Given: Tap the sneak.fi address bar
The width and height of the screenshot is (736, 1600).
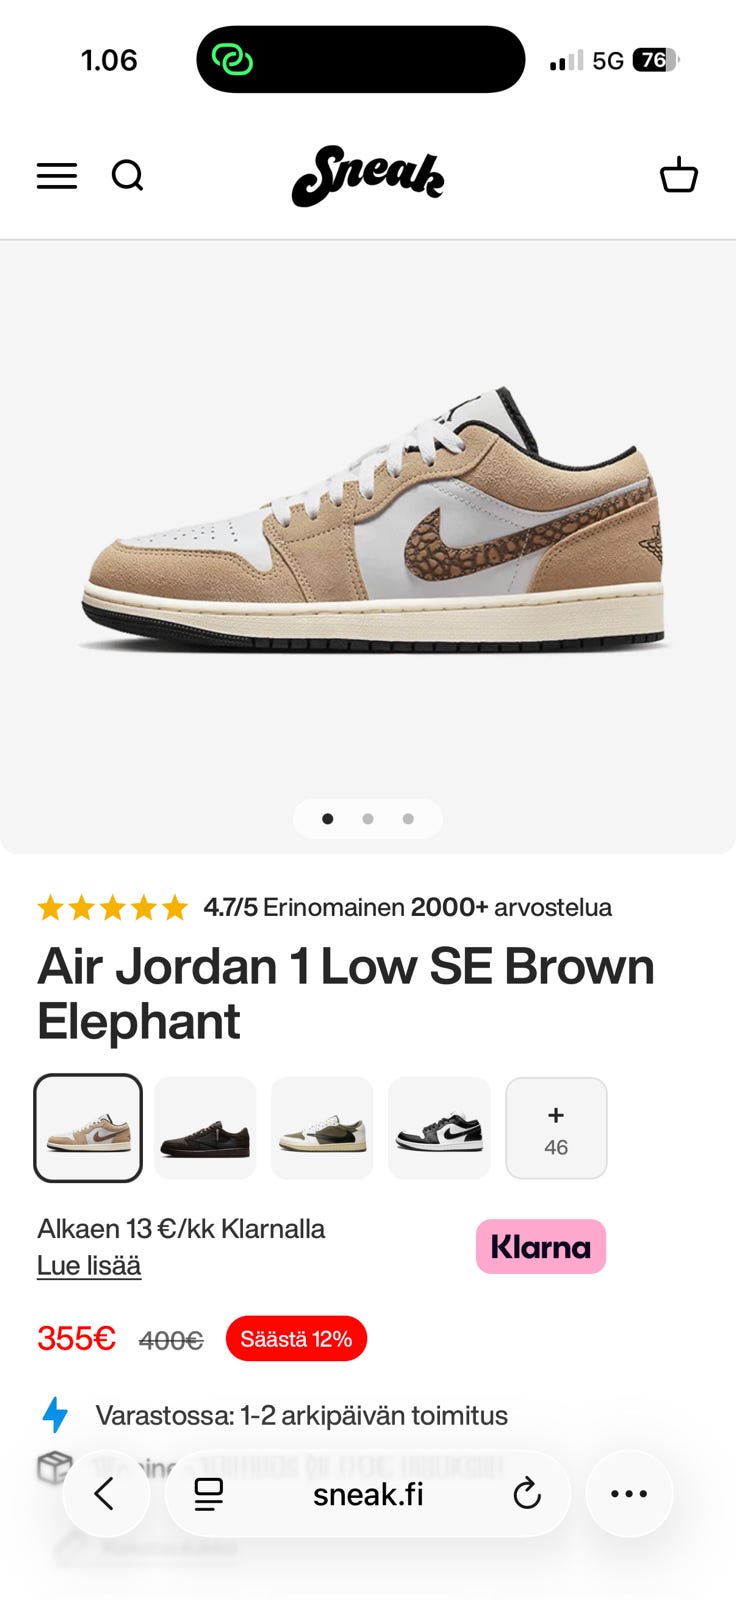Looking at the screenshot, I should pyautogui.click(x=368, y=1494).
